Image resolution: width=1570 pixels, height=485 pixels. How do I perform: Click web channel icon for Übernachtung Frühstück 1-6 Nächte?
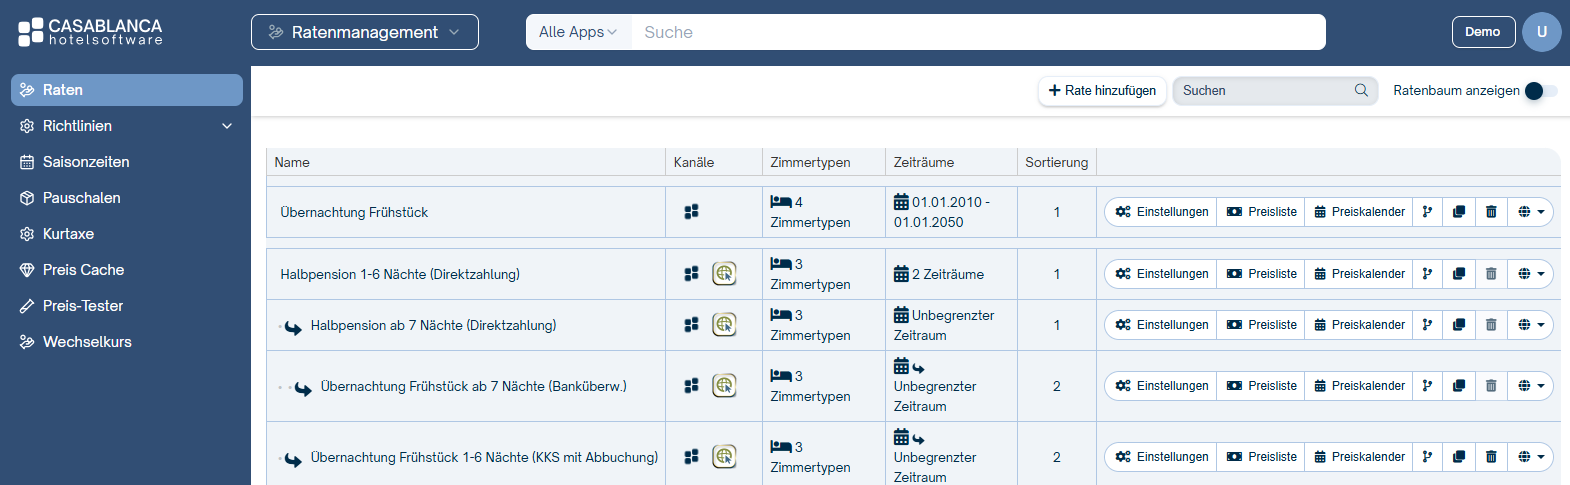pyautogui.click(x=724, y=456)
